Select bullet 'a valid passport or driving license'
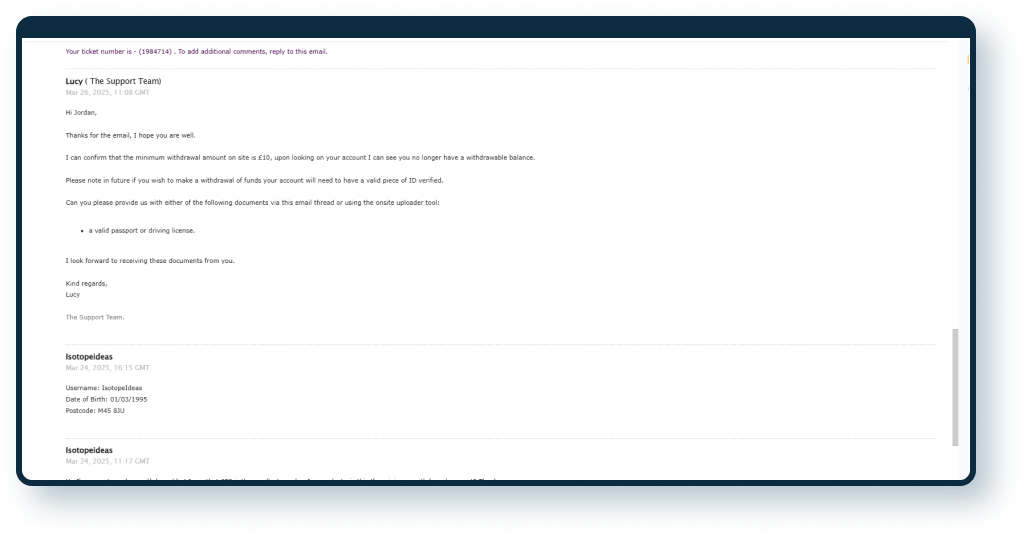The width and height of the screenshot is (1024, 534). coord(142,230)
